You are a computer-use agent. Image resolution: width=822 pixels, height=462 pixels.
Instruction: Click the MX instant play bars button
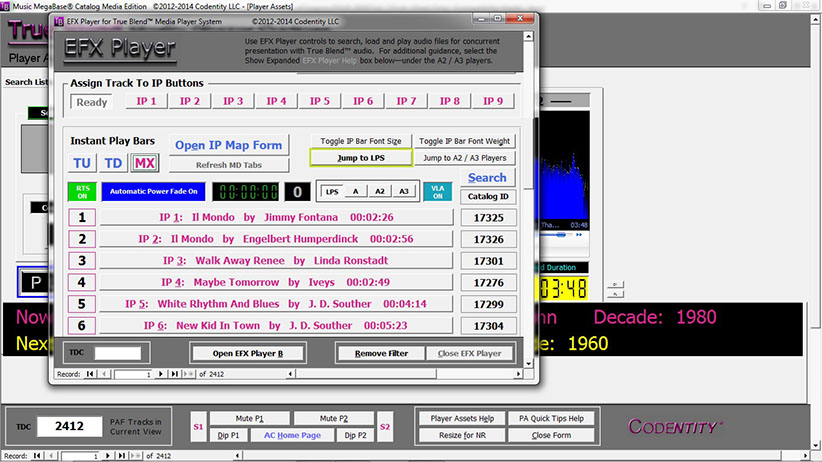coord(145,164)
